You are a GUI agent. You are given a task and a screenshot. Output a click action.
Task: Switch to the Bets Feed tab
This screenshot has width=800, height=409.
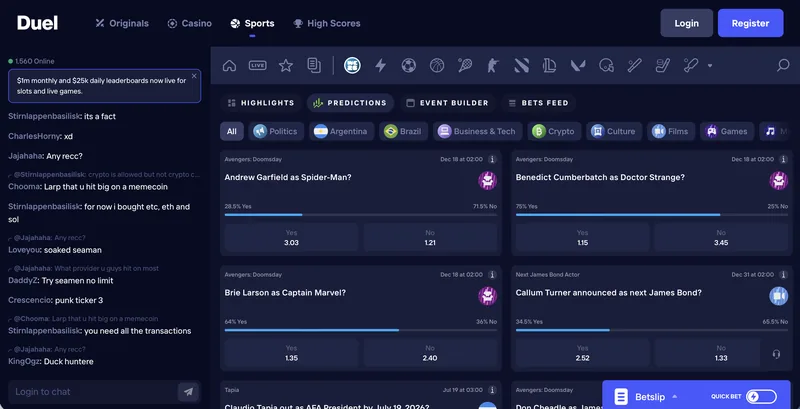pos(538,103)
